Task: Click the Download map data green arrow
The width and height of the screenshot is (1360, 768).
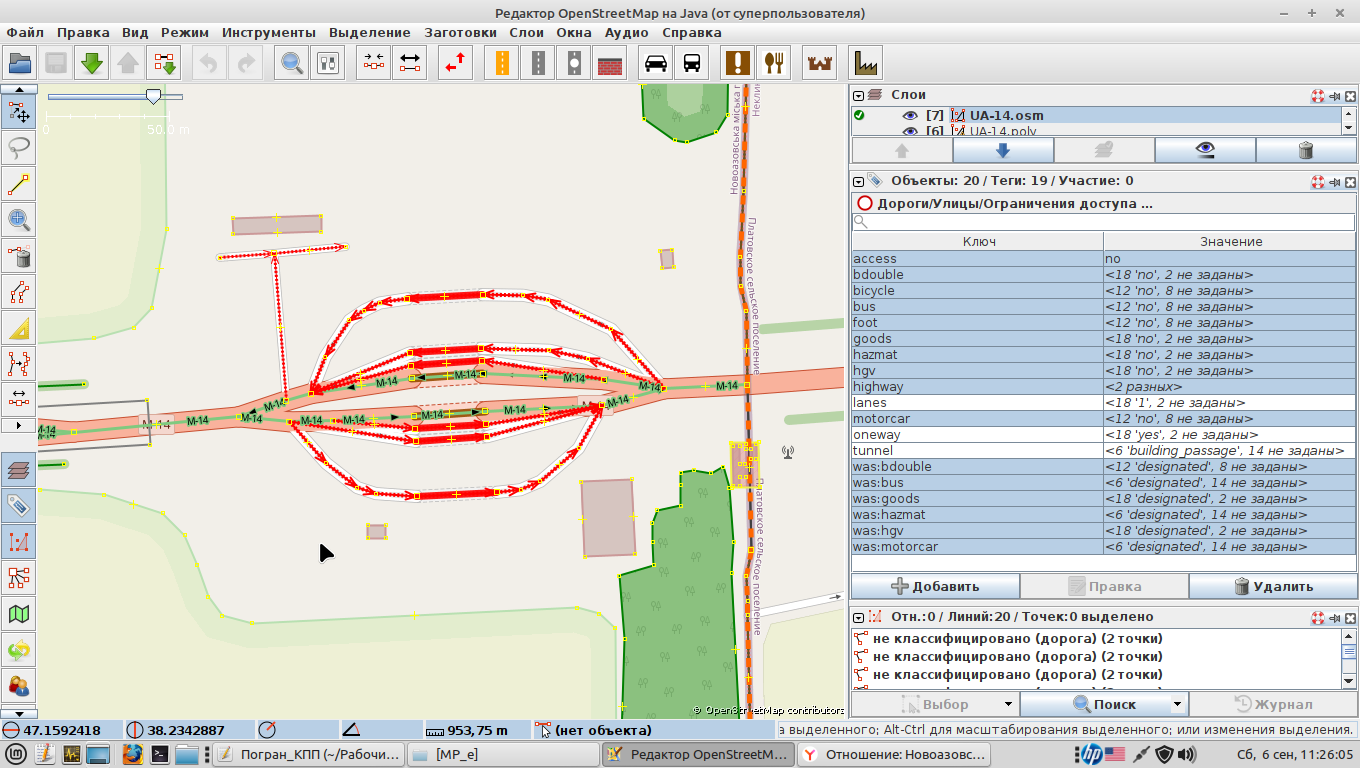Action: tap(92, 63)
